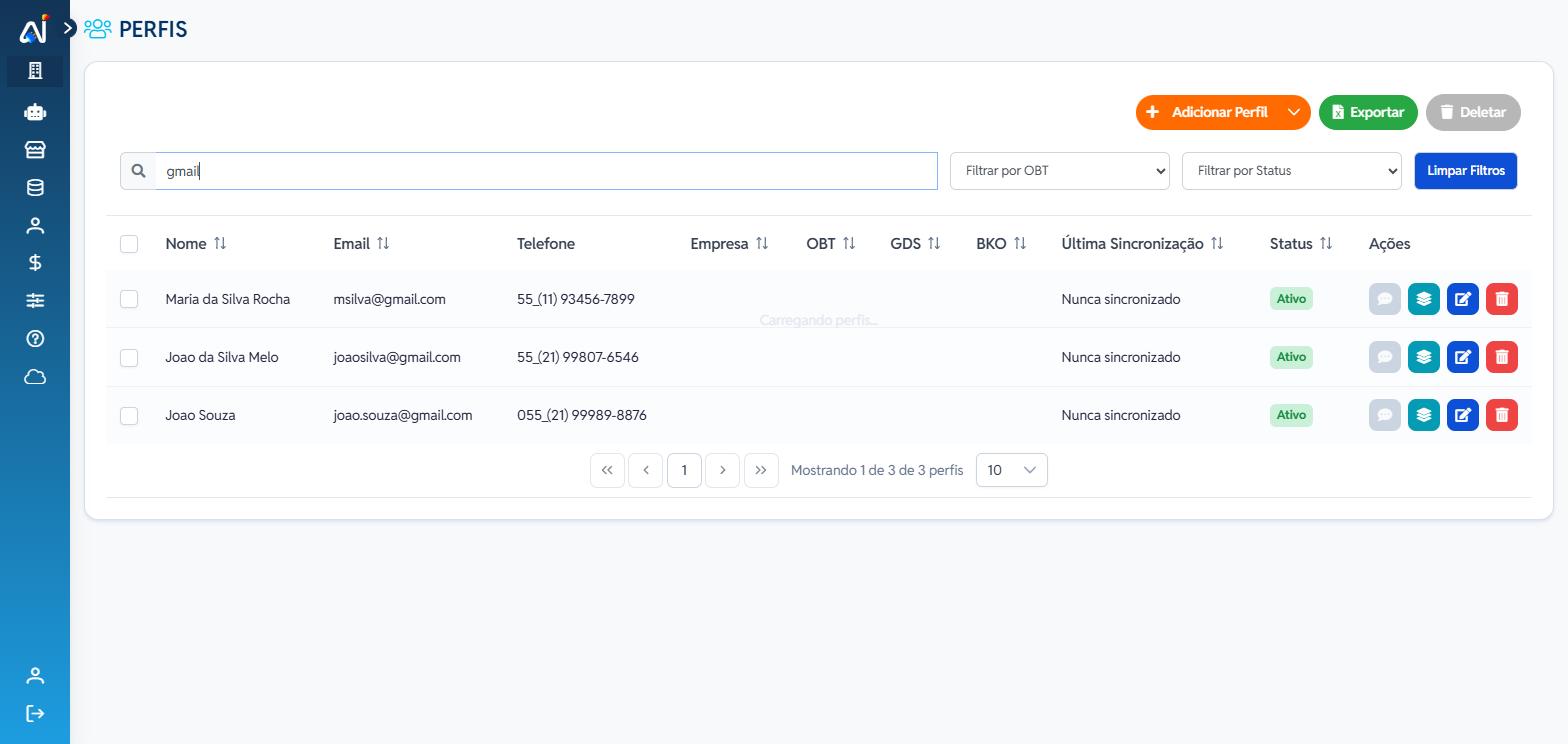Open the robot sidebar icon

pyautogui.click(x=35, y=112)
